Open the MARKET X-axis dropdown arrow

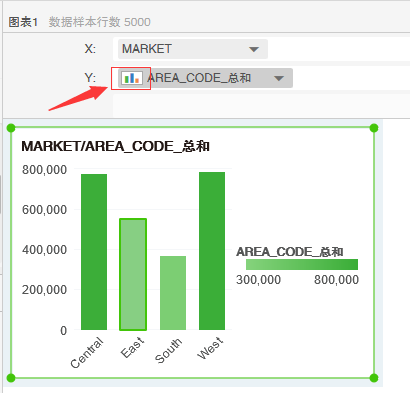pos(254,49)
